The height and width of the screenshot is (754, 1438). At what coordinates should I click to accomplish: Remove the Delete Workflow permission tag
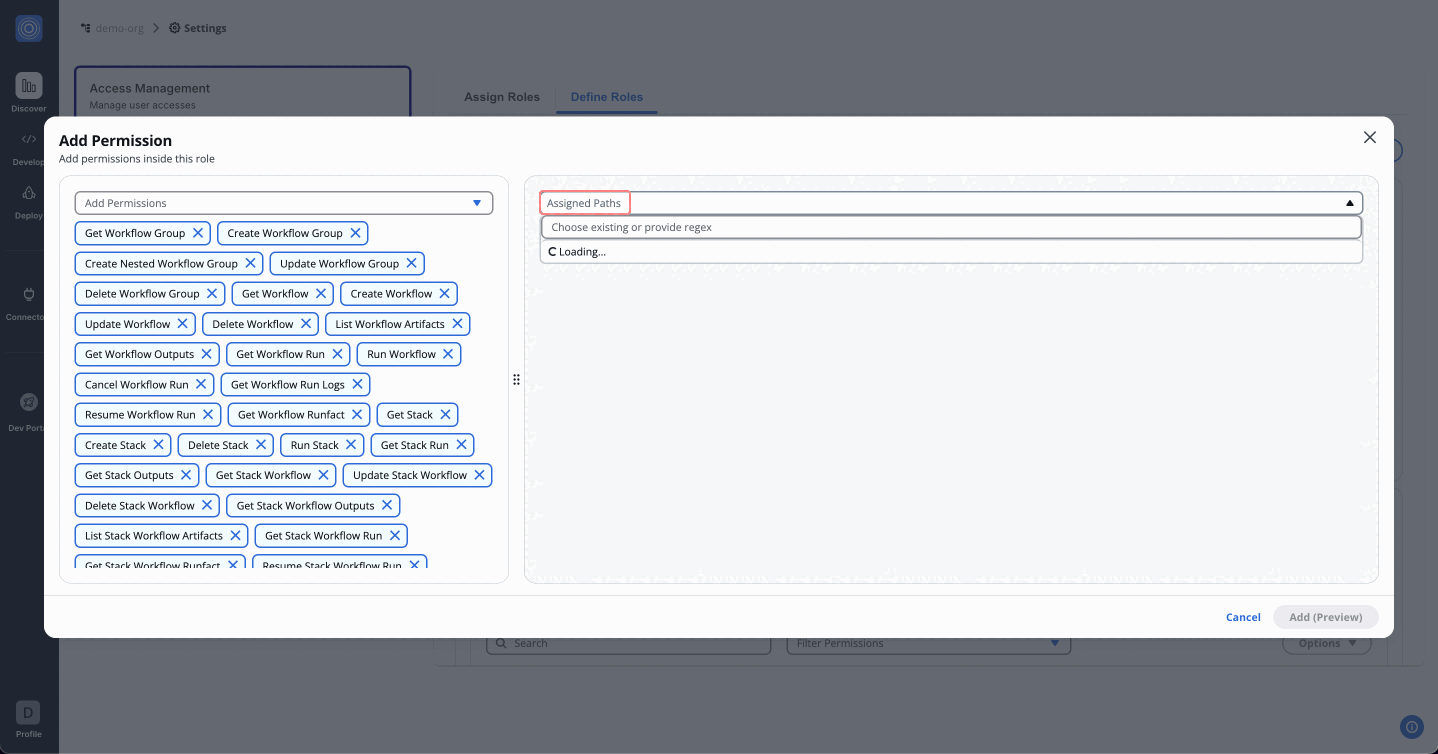tap(306, 324)
